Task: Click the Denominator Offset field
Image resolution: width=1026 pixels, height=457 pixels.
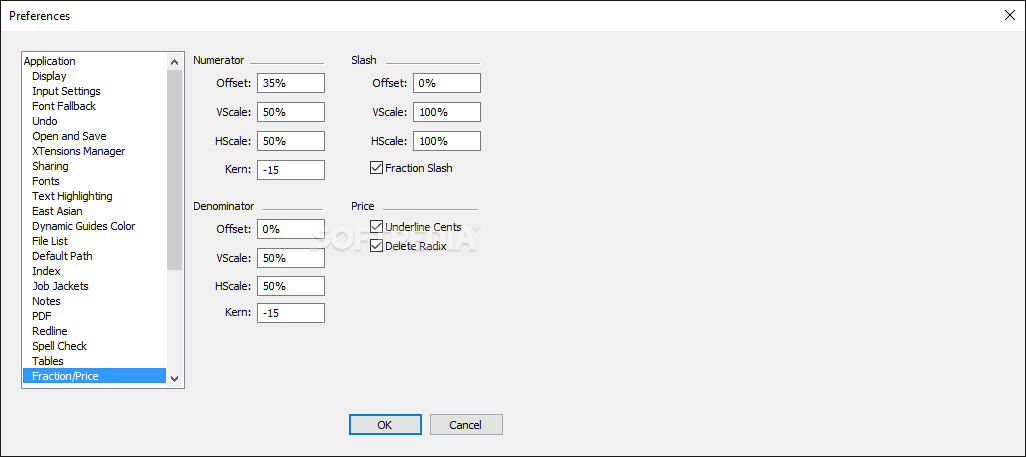Action: [291, 229]
